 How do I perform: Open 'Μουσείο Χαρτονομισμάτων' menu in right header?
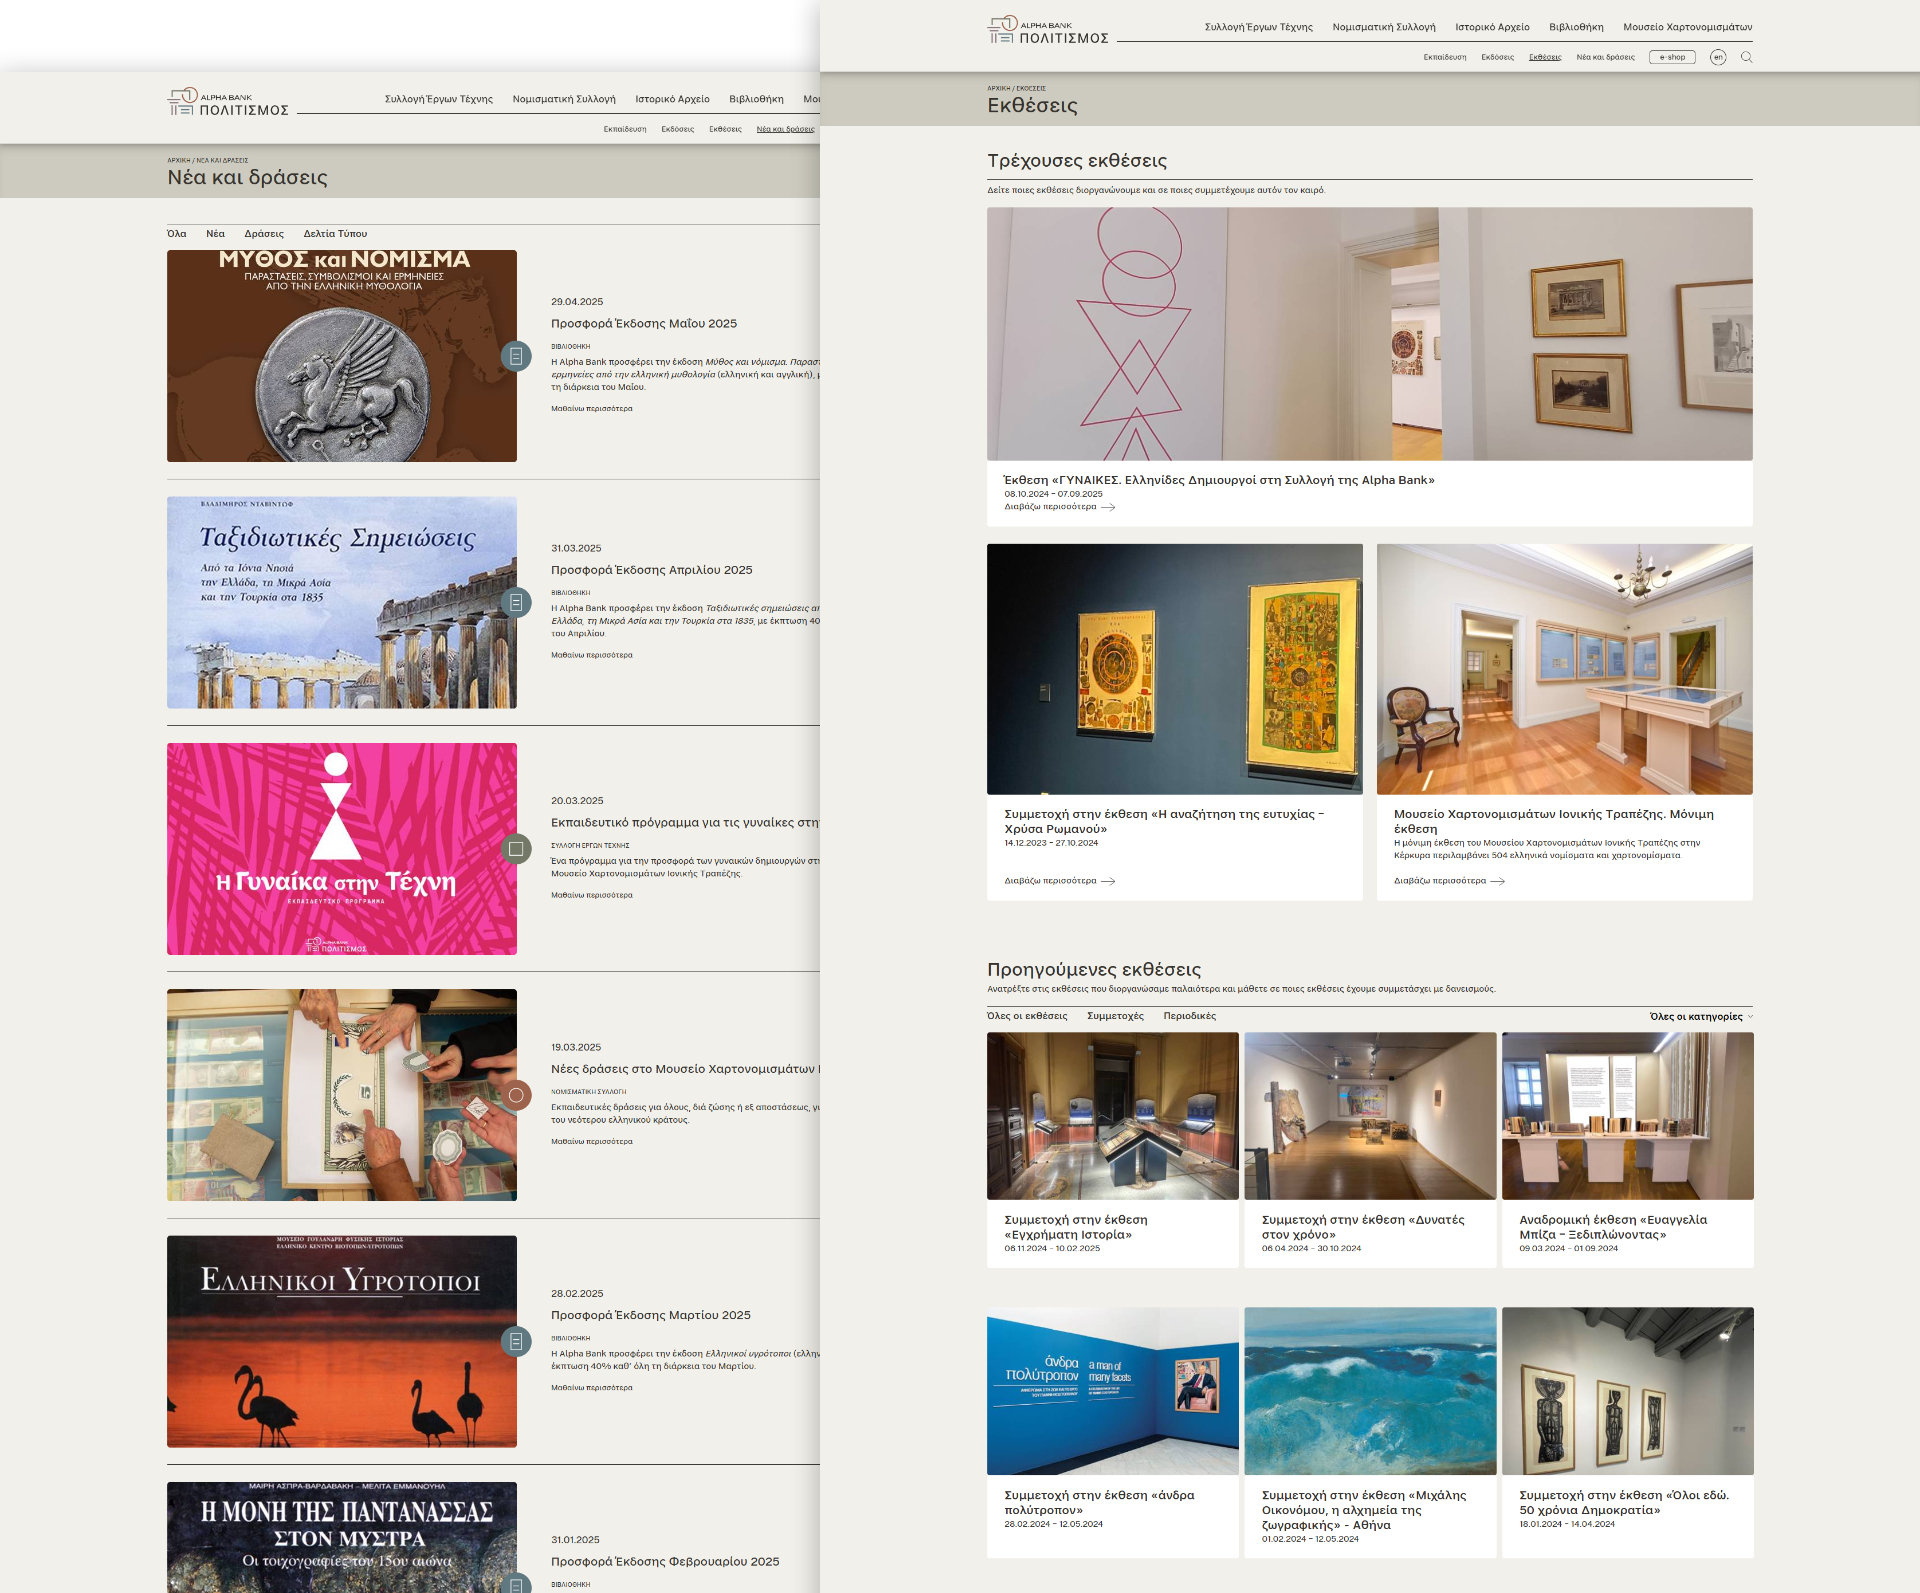1687,27
